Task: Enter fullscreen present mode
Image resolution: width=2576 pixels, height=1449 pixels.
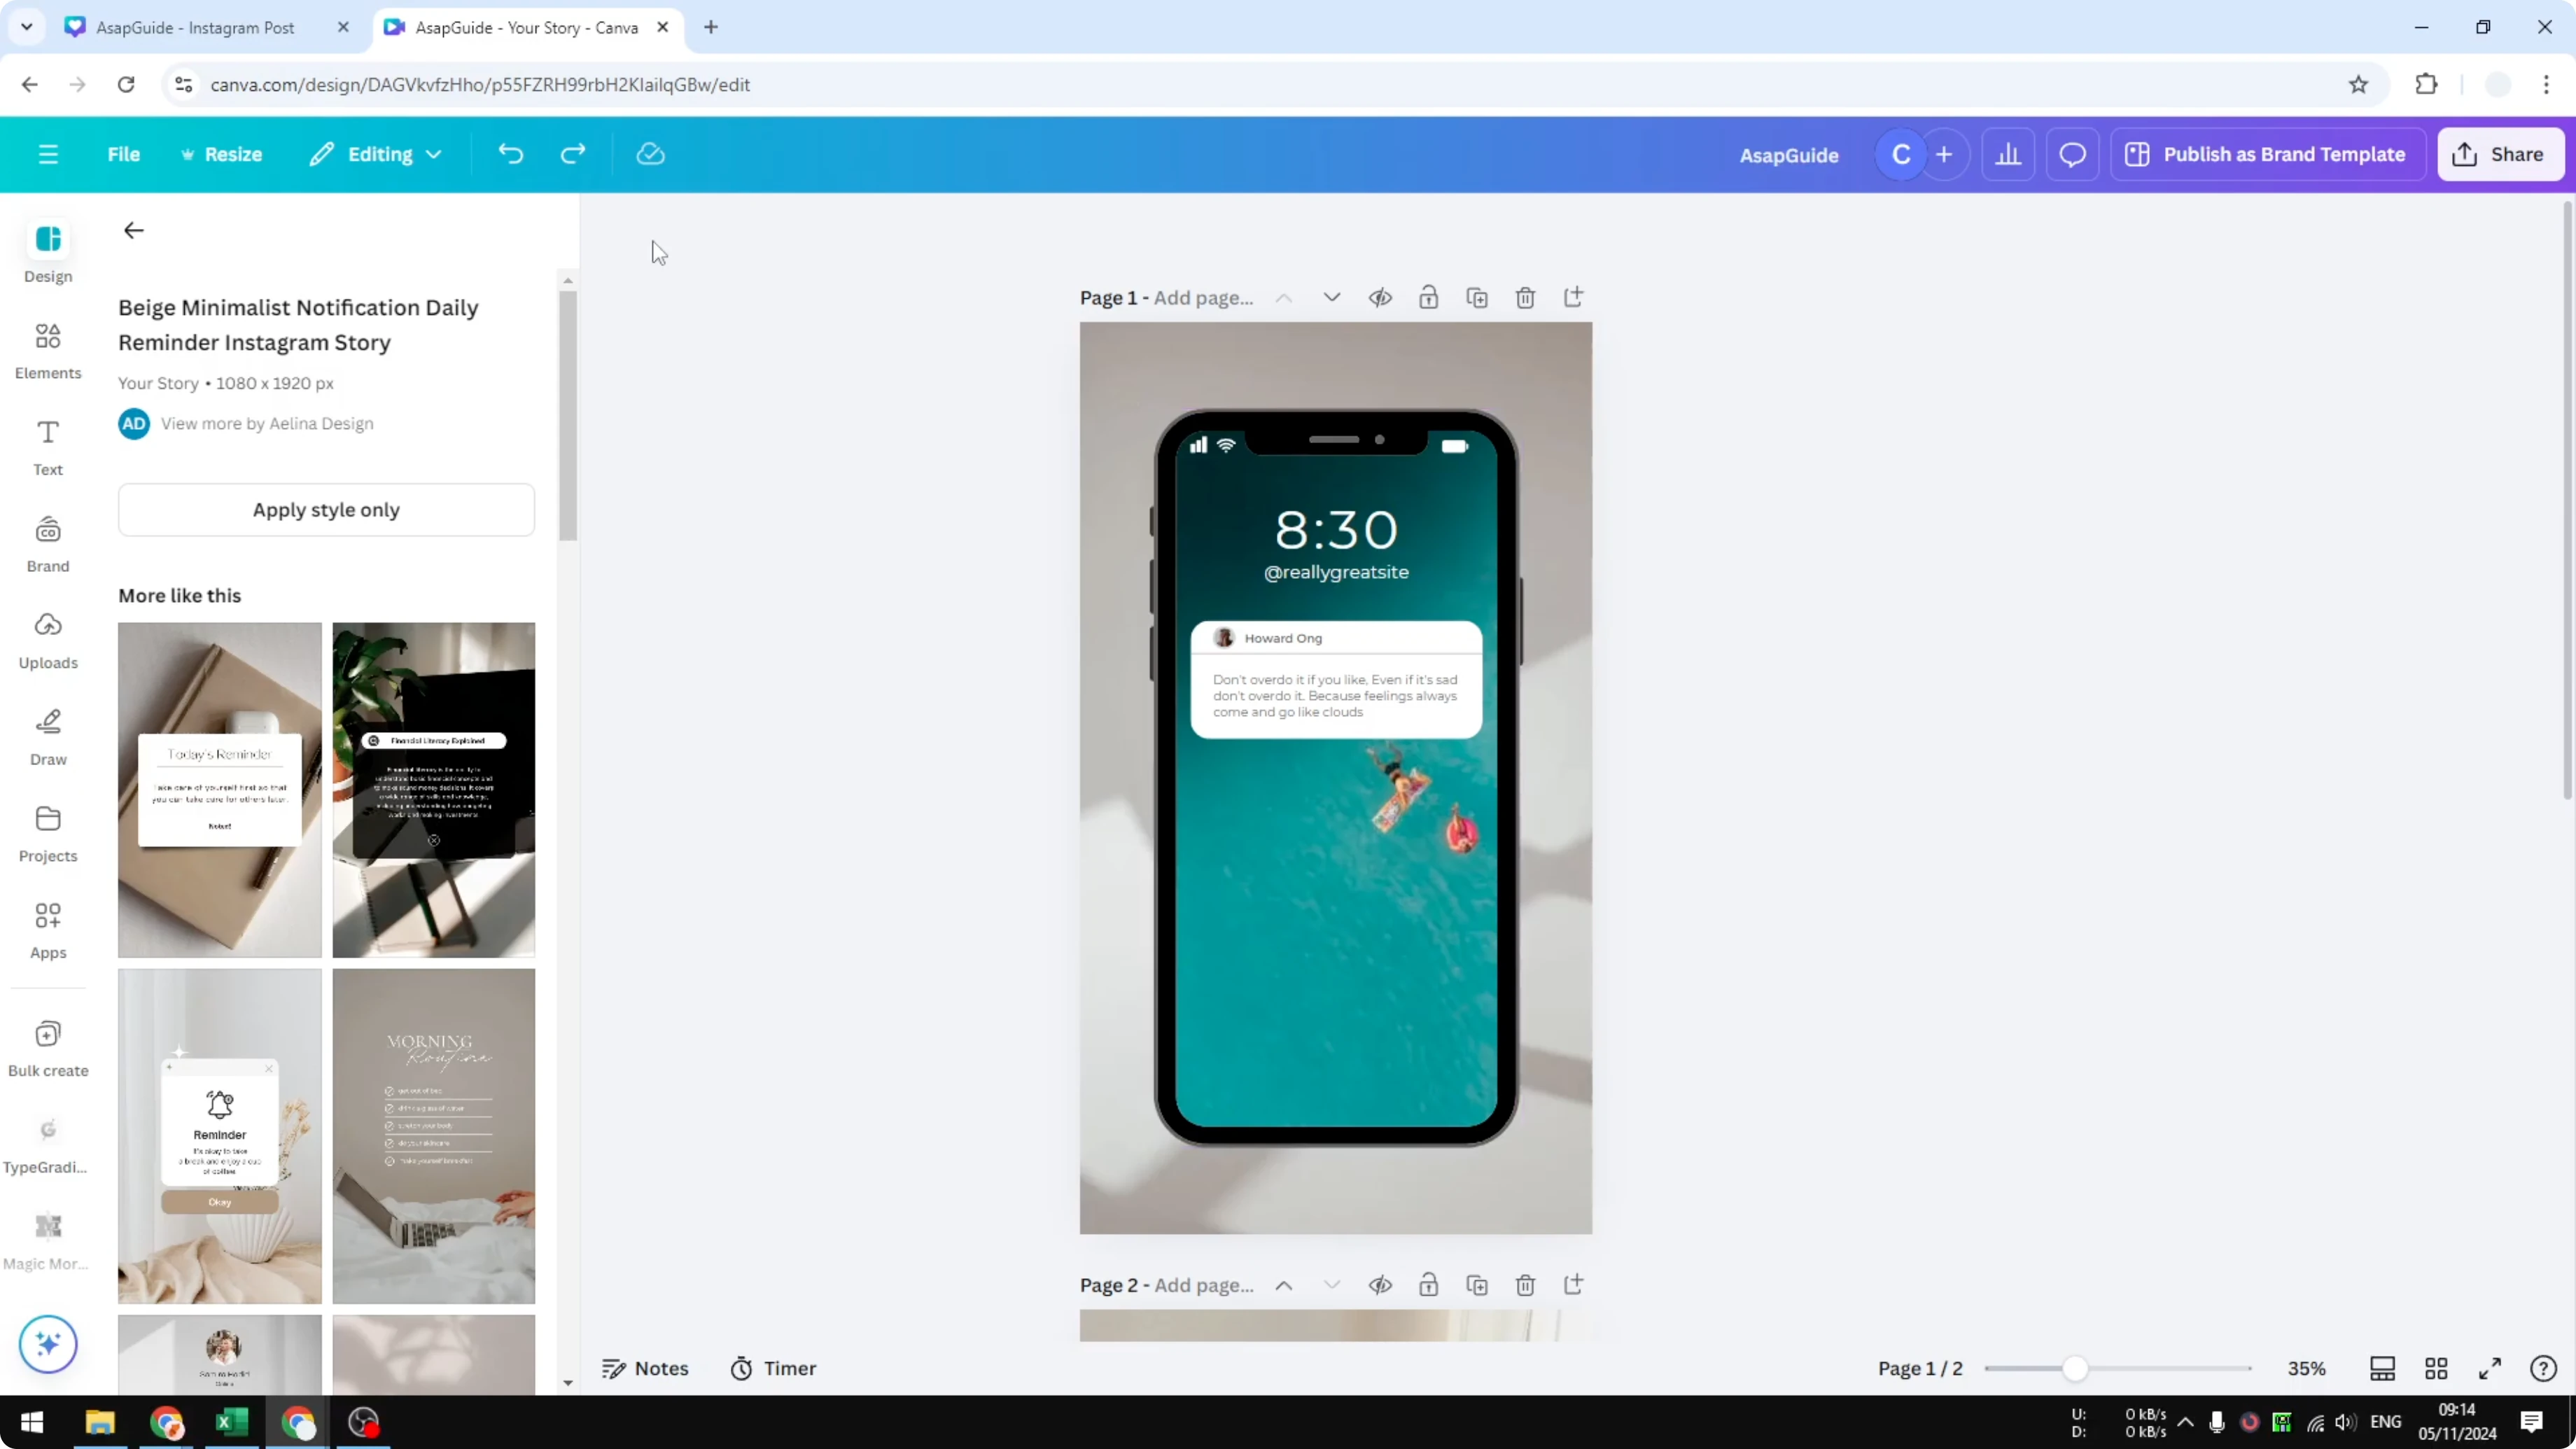Action: coord(2490,1368)
